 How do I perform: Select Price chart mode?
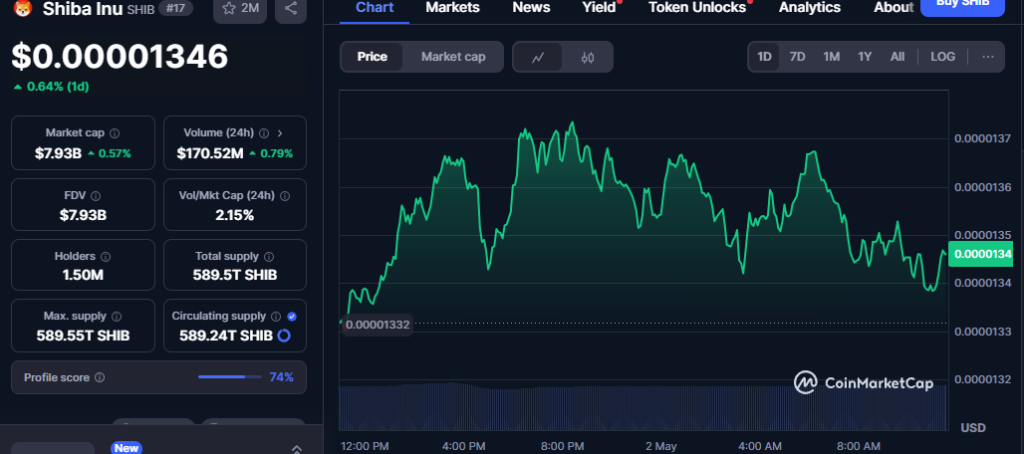[372, 57]
